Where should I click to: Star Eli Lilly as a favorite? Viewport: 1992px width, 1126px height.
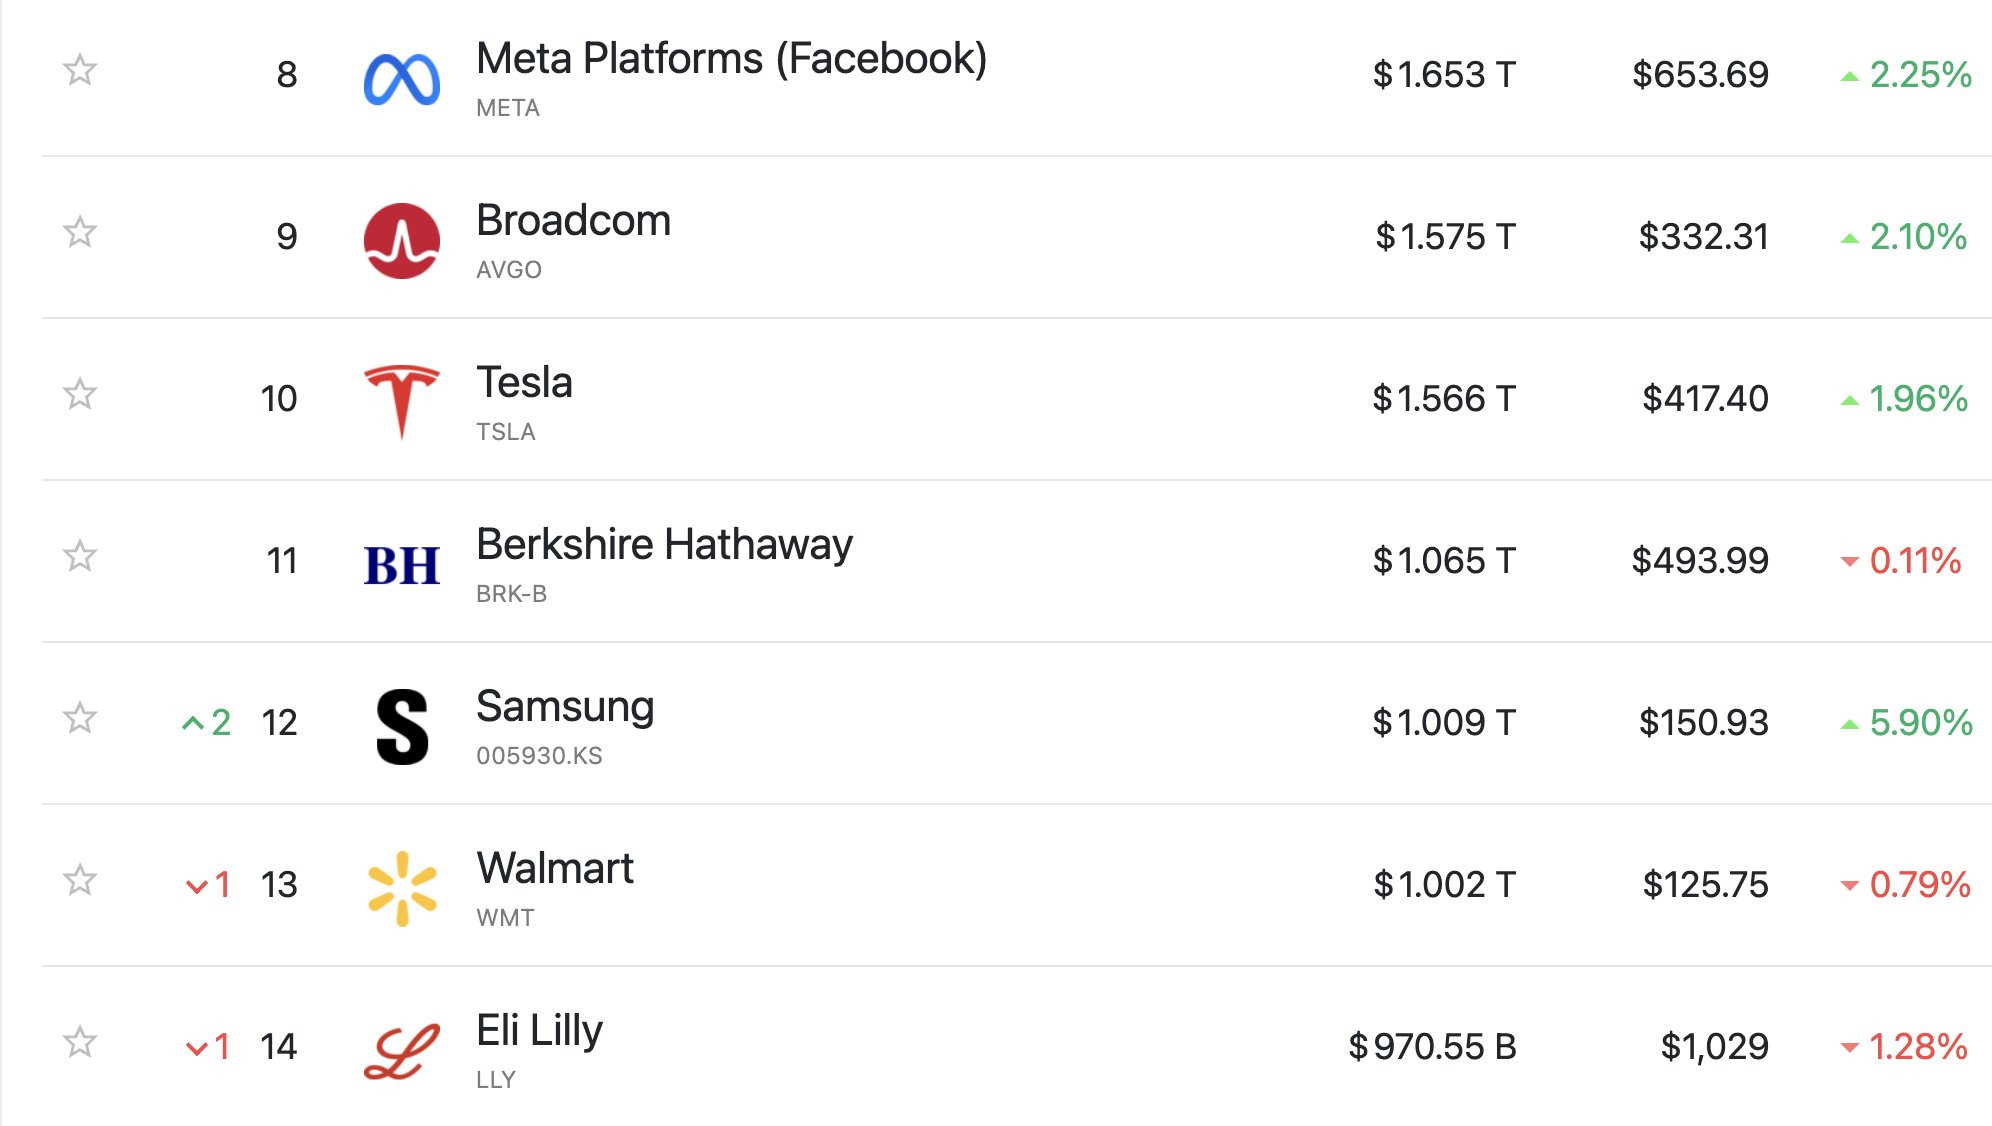point(80,1043)
